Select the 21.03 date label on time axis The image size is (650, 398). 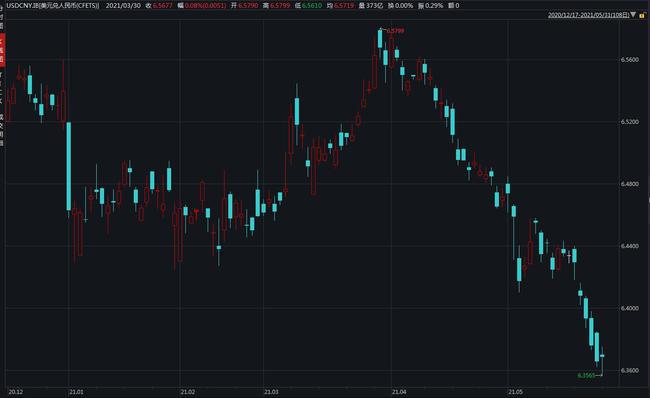click(272, 392)
